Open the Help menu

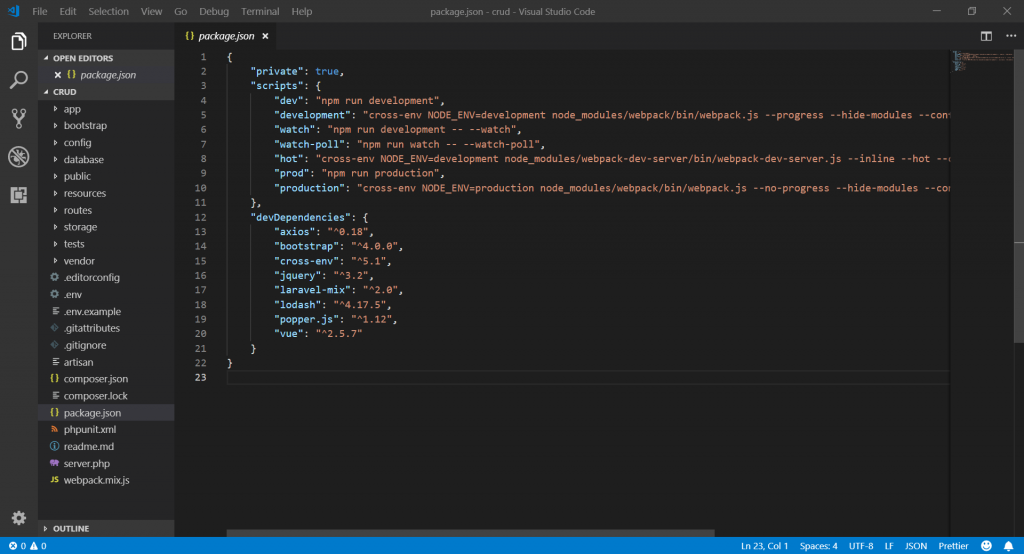[302, 11]
